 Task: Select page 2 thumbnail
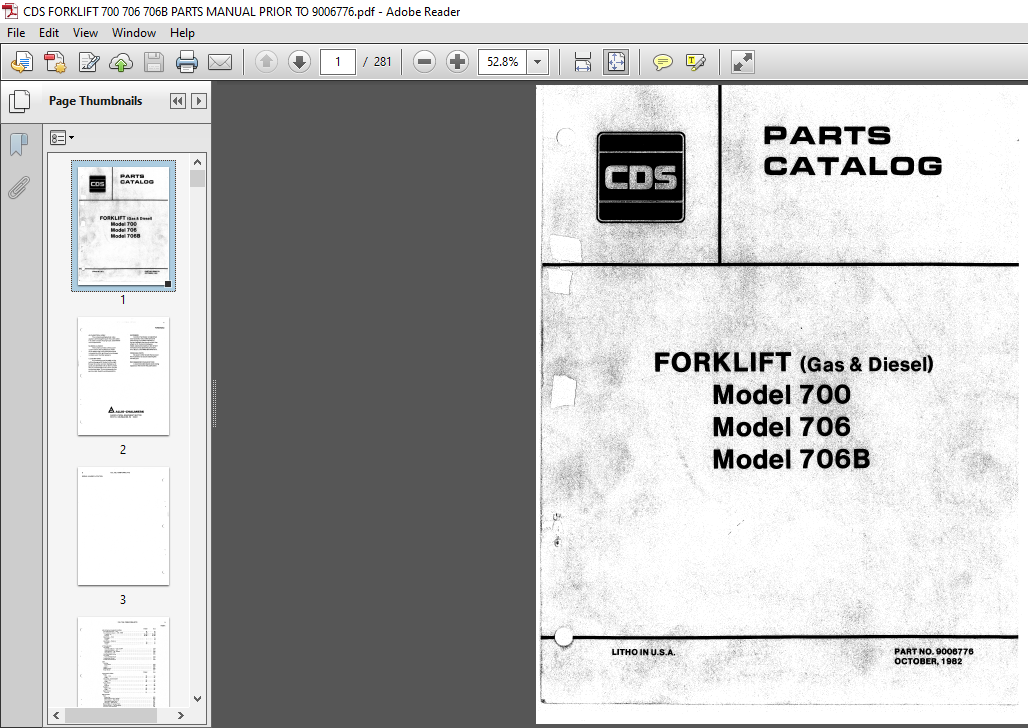tap(123, 376)
